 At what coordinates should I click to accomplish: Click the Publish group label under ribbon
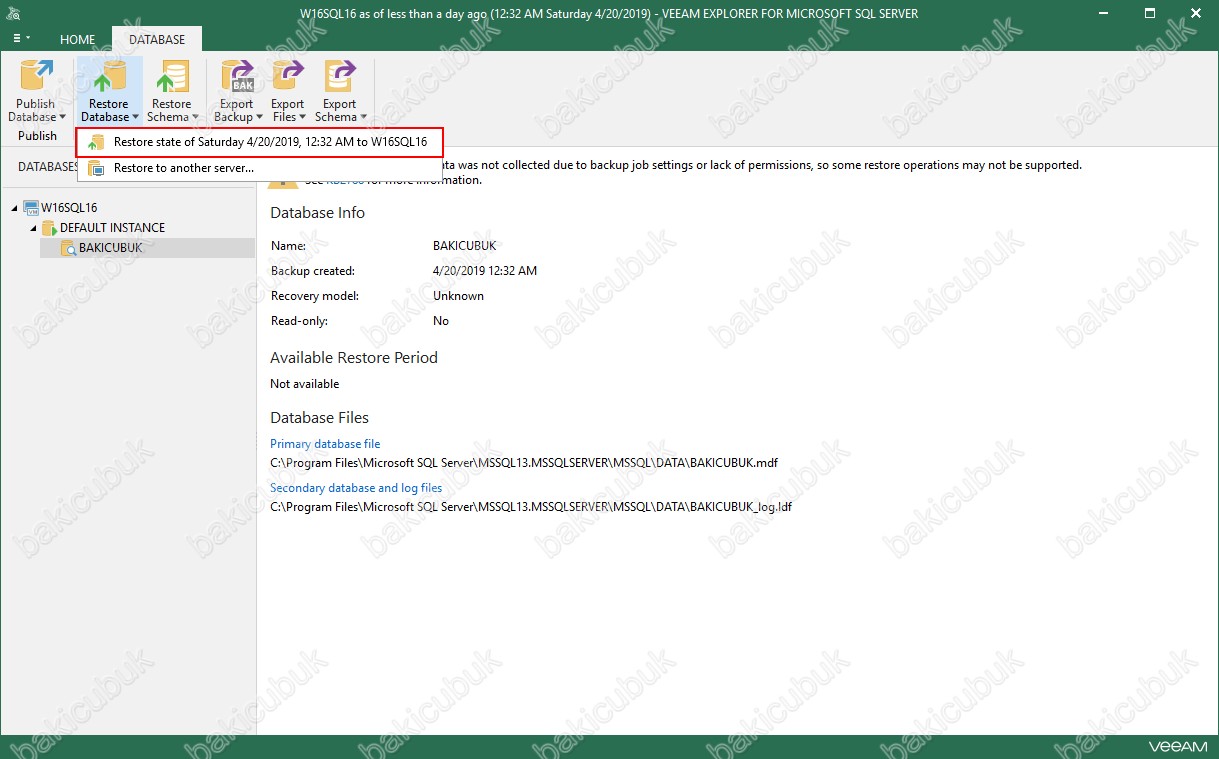click(x=37, y=136)
